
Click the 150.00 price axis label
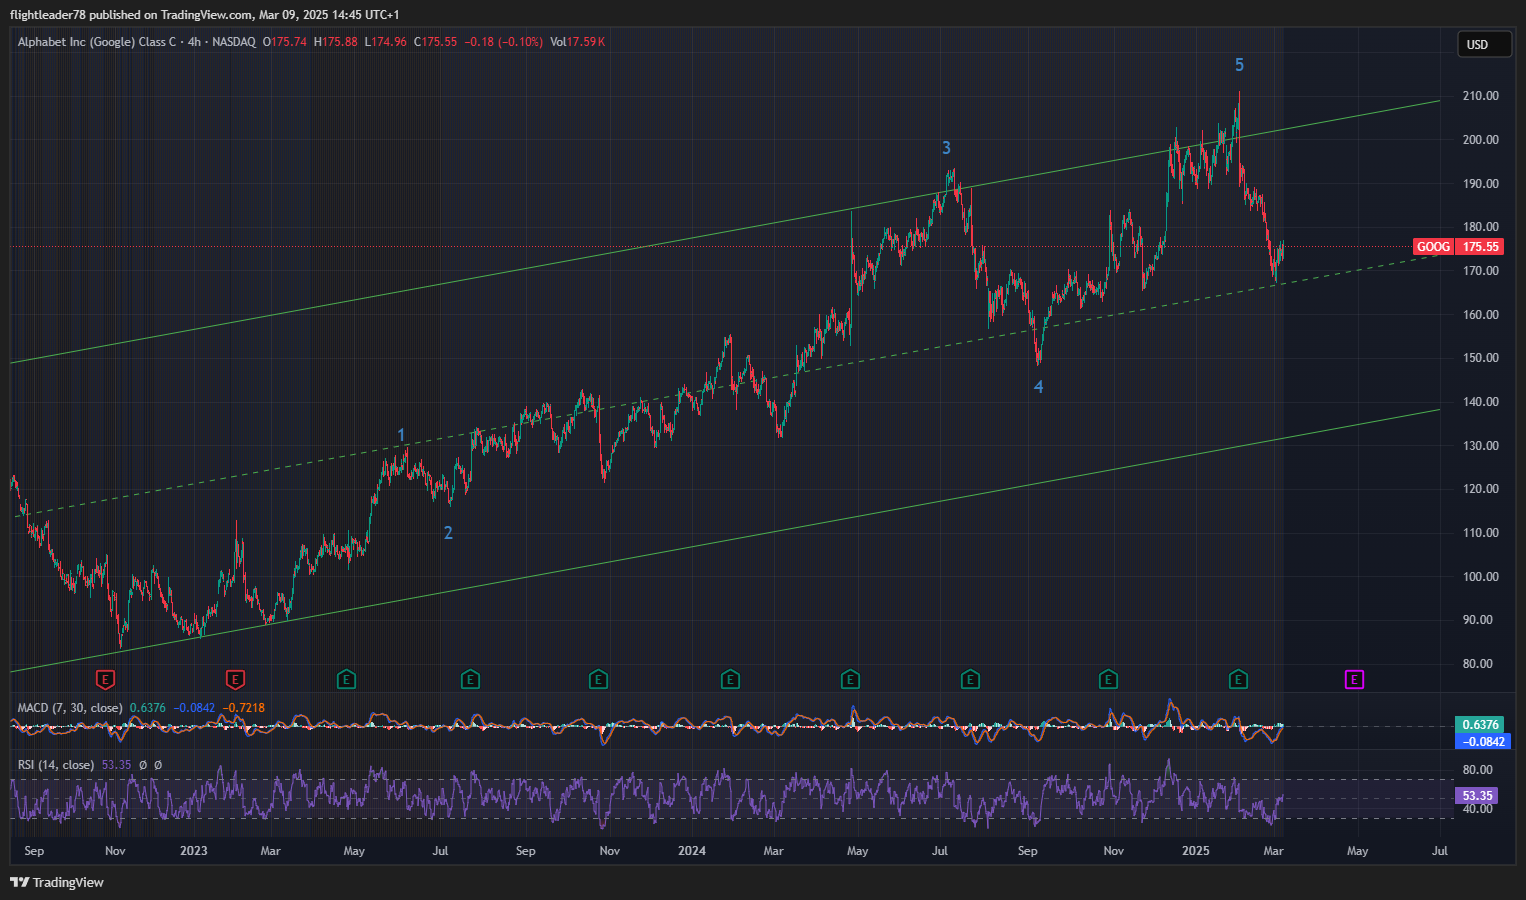click(x=1480, y=358)
